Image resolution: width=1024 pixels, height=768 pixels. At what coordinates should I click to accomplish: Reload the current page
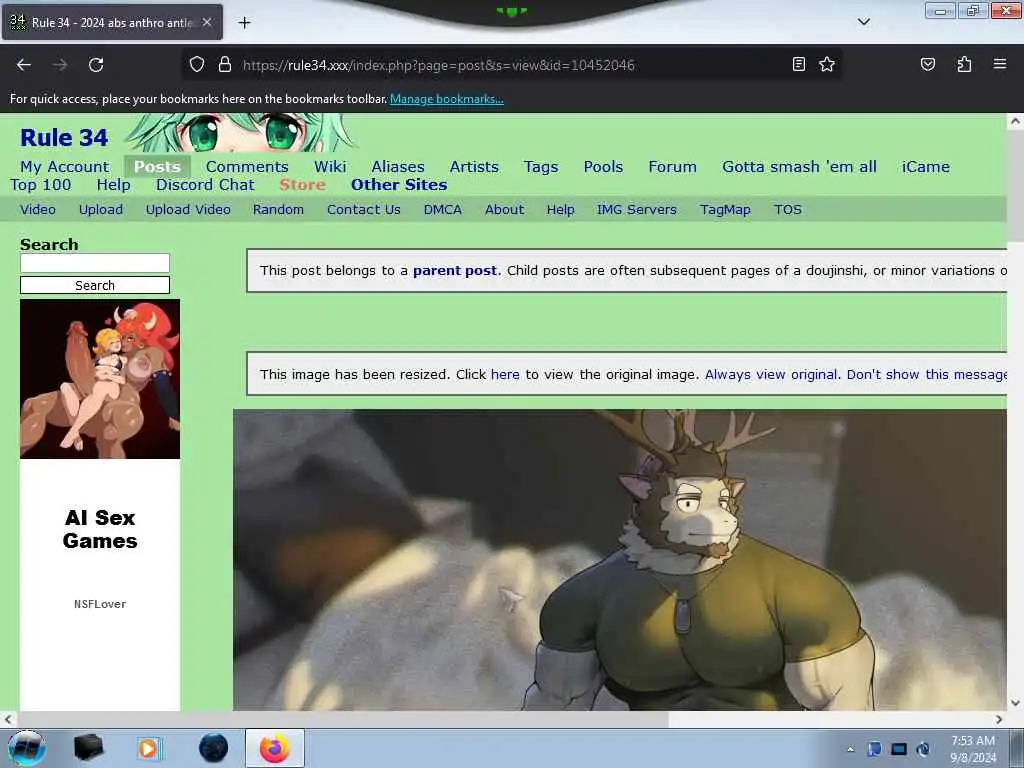96,65
